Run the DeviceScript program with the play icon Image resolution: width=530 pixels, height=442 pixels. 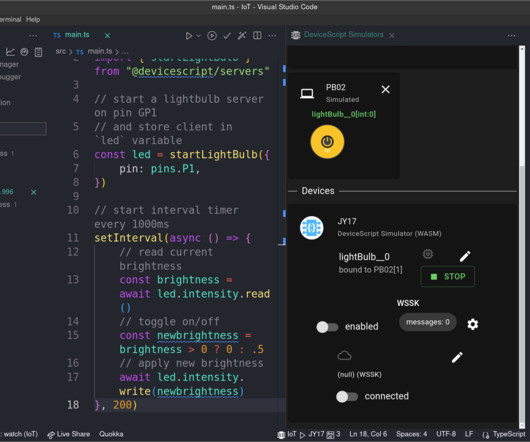tap(189, 35)
